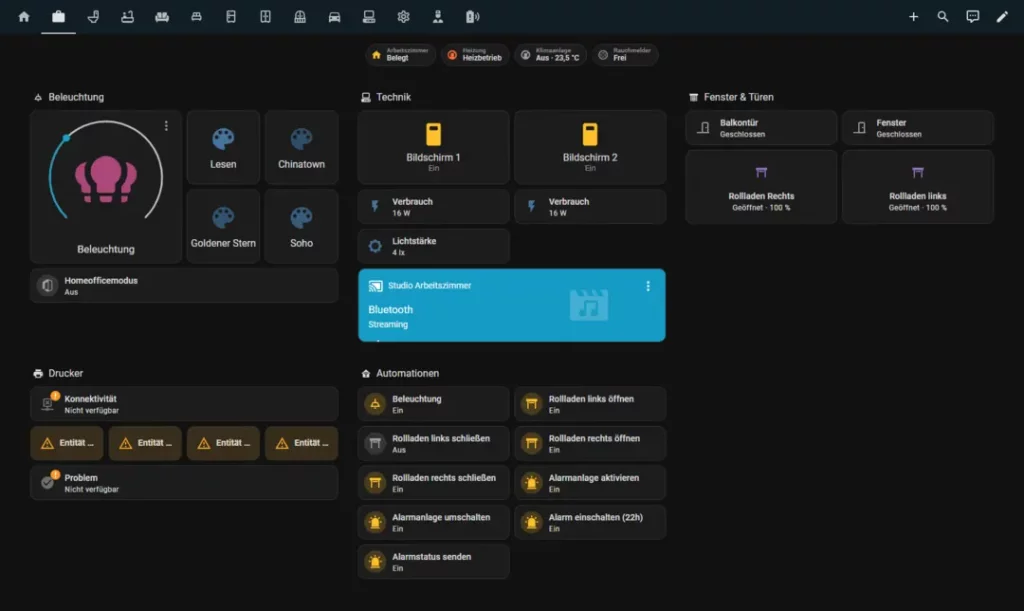Adjust the circular Beleuchtung brightness slider
The width and height of the screenshot is (1024, 611).
[66, 137]
